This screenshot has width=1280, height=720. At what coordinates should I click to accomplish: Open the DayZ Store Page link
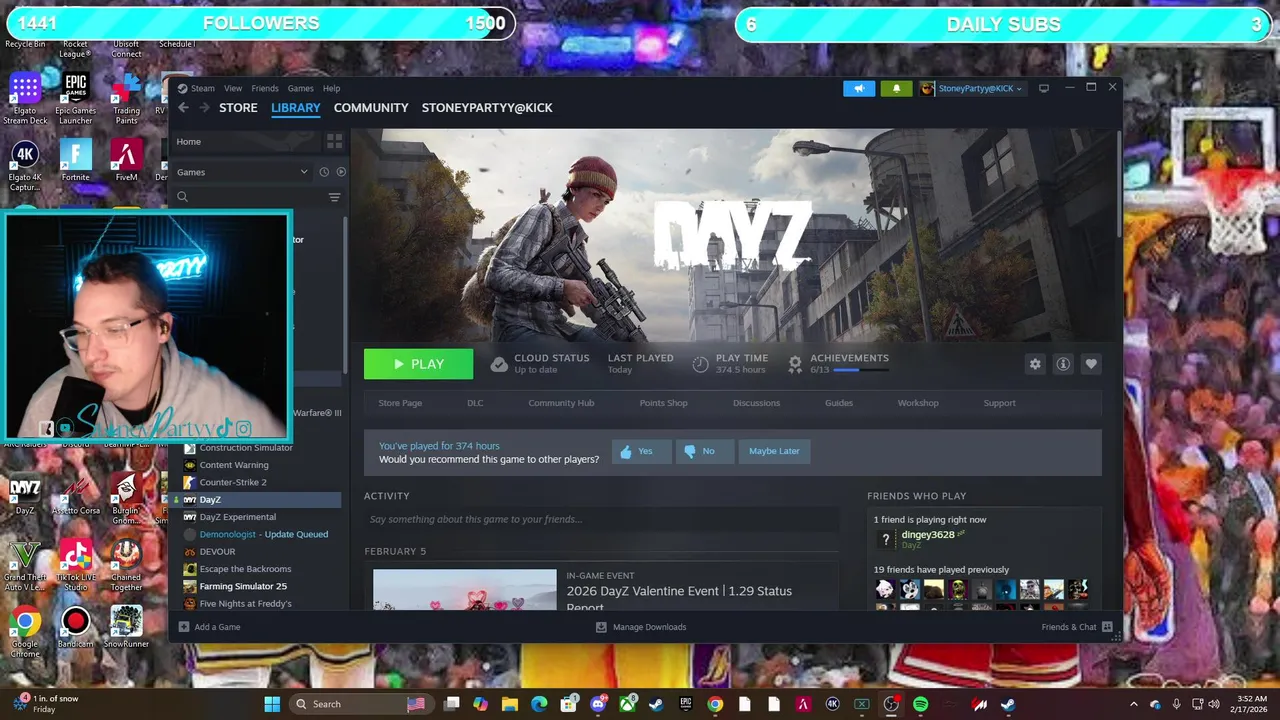click(400, 403)
